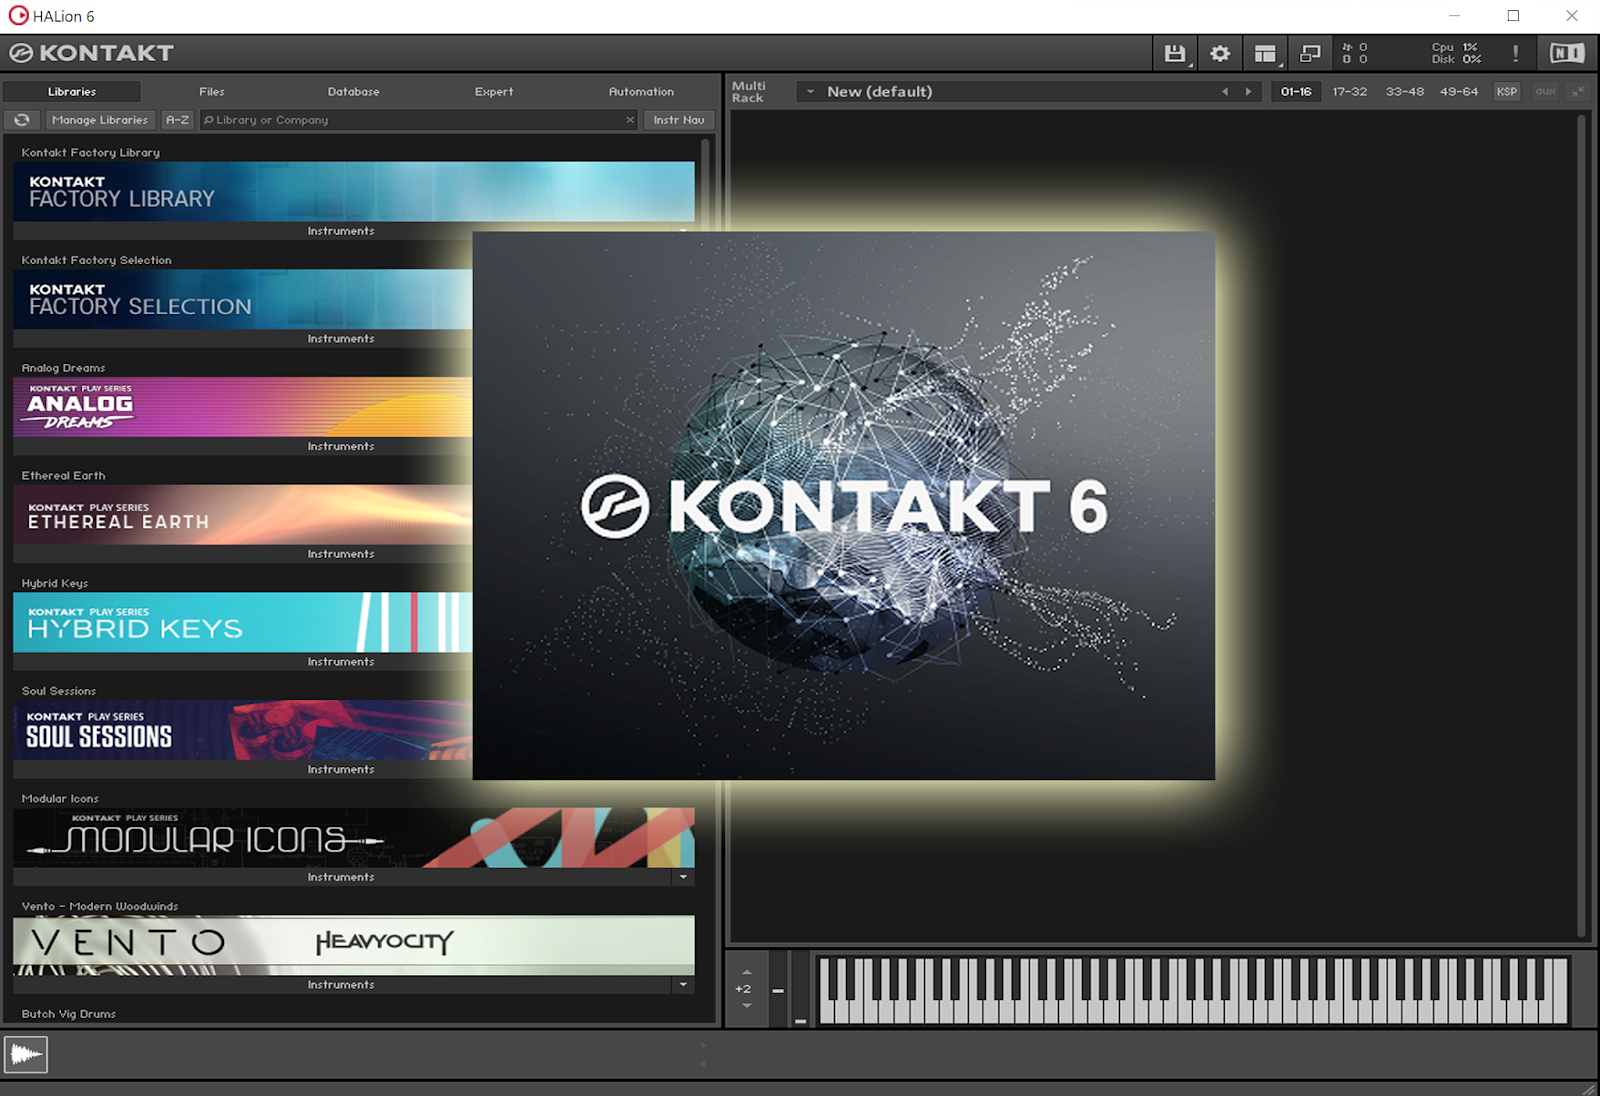1600x1096 pixels.
Task: Go to previous multi with left arrow
Action: point(1225,92)
